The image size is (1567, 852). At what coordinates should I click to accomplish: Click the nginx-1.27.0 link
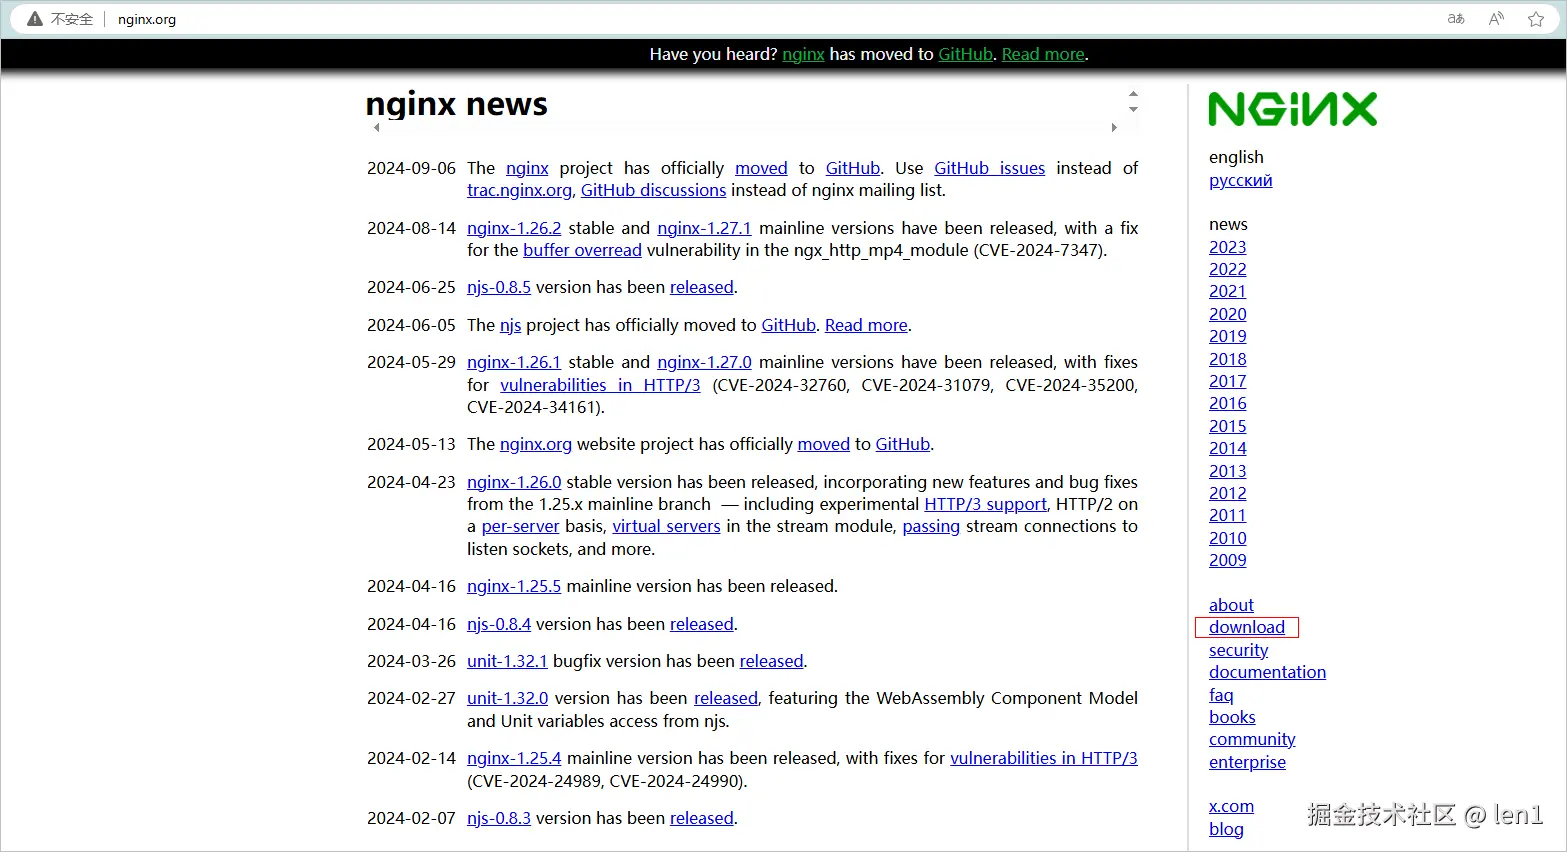704,362
